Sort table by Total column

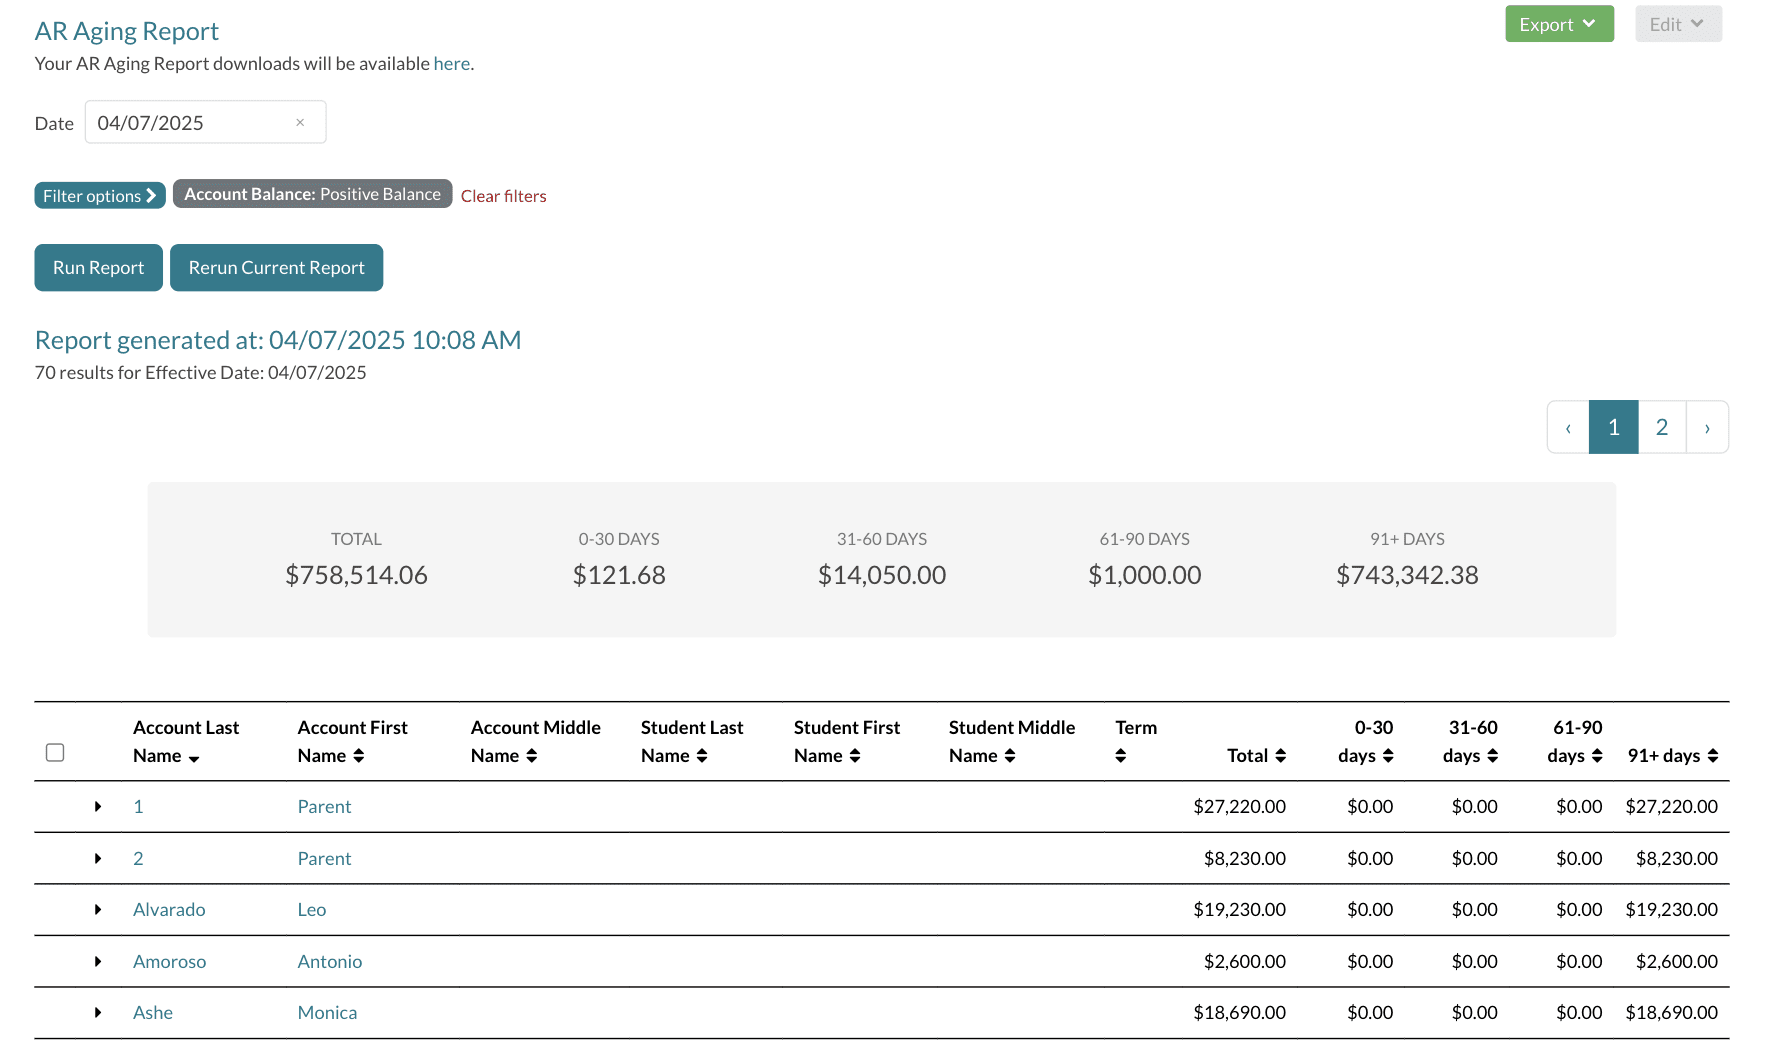point(1280,756)
